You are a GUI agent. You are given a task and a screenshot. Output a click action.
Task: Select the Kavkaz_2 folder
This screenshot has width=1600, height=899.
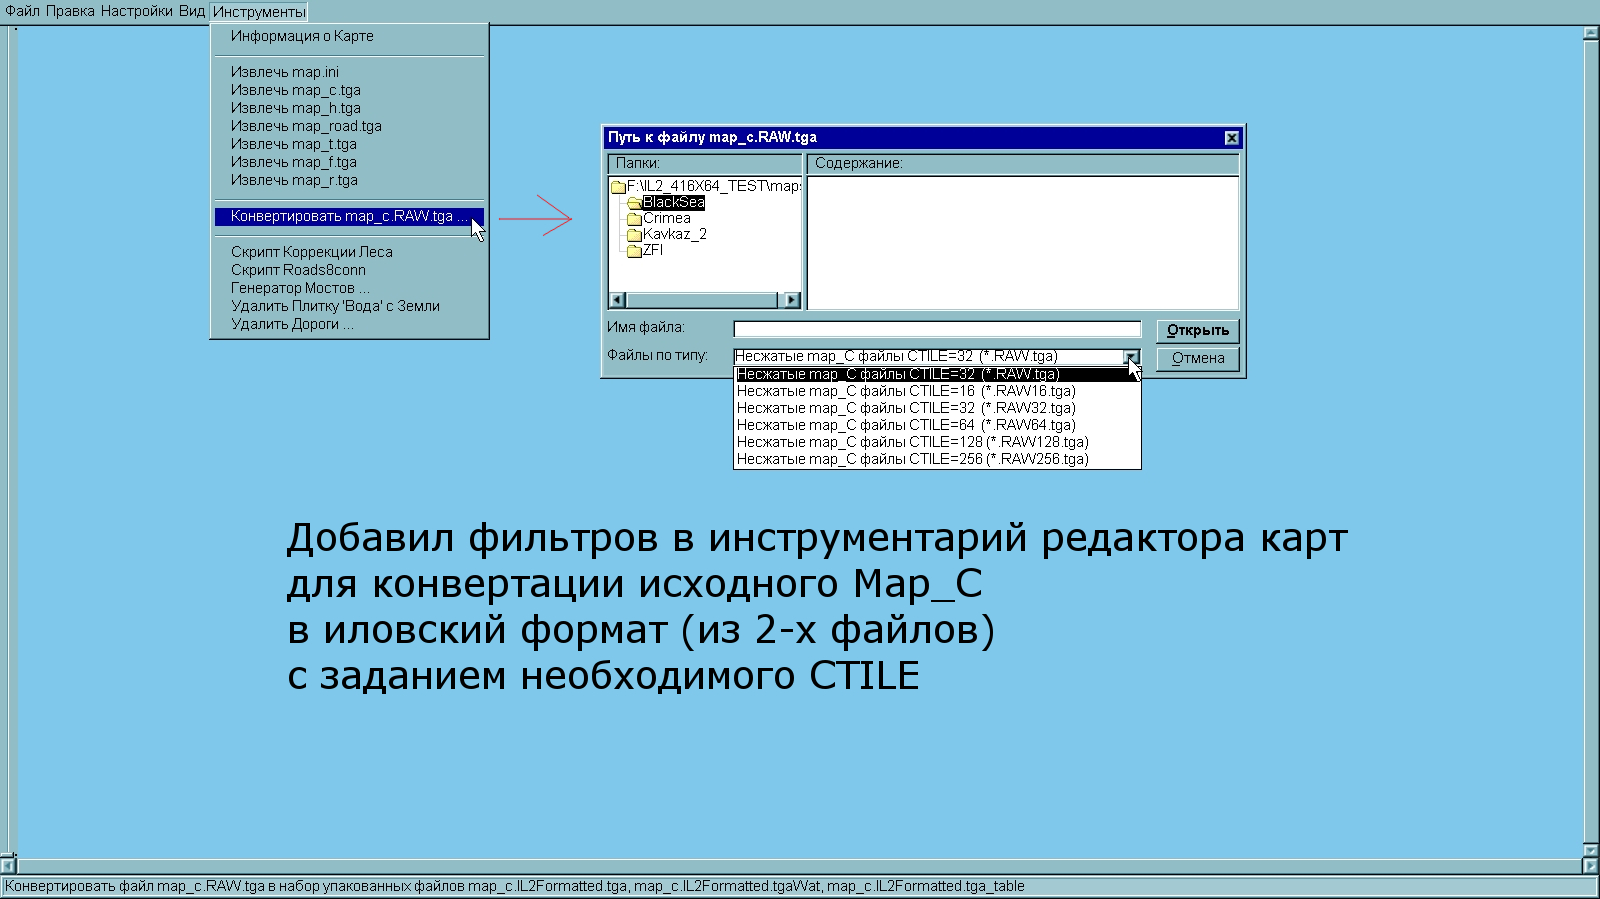point(674,234)
